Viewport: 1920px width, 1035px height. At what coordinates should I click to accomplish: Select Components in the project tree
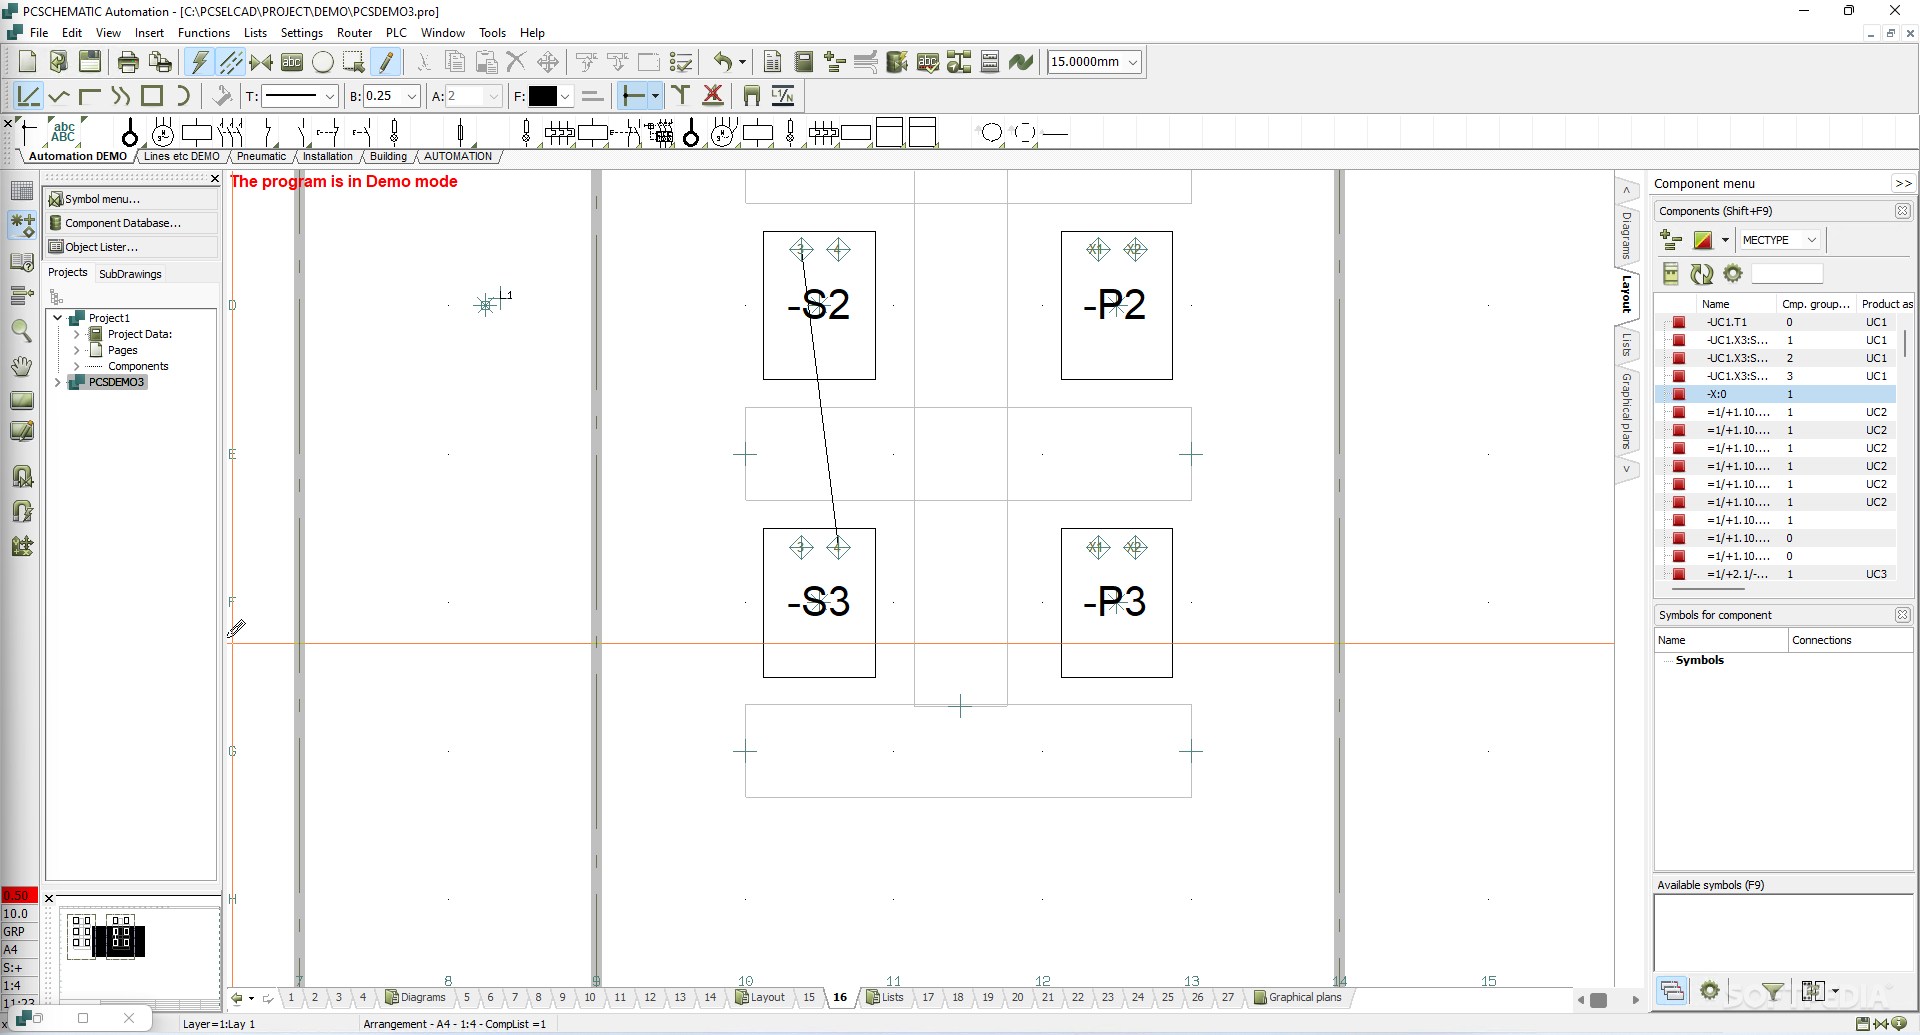138,366
